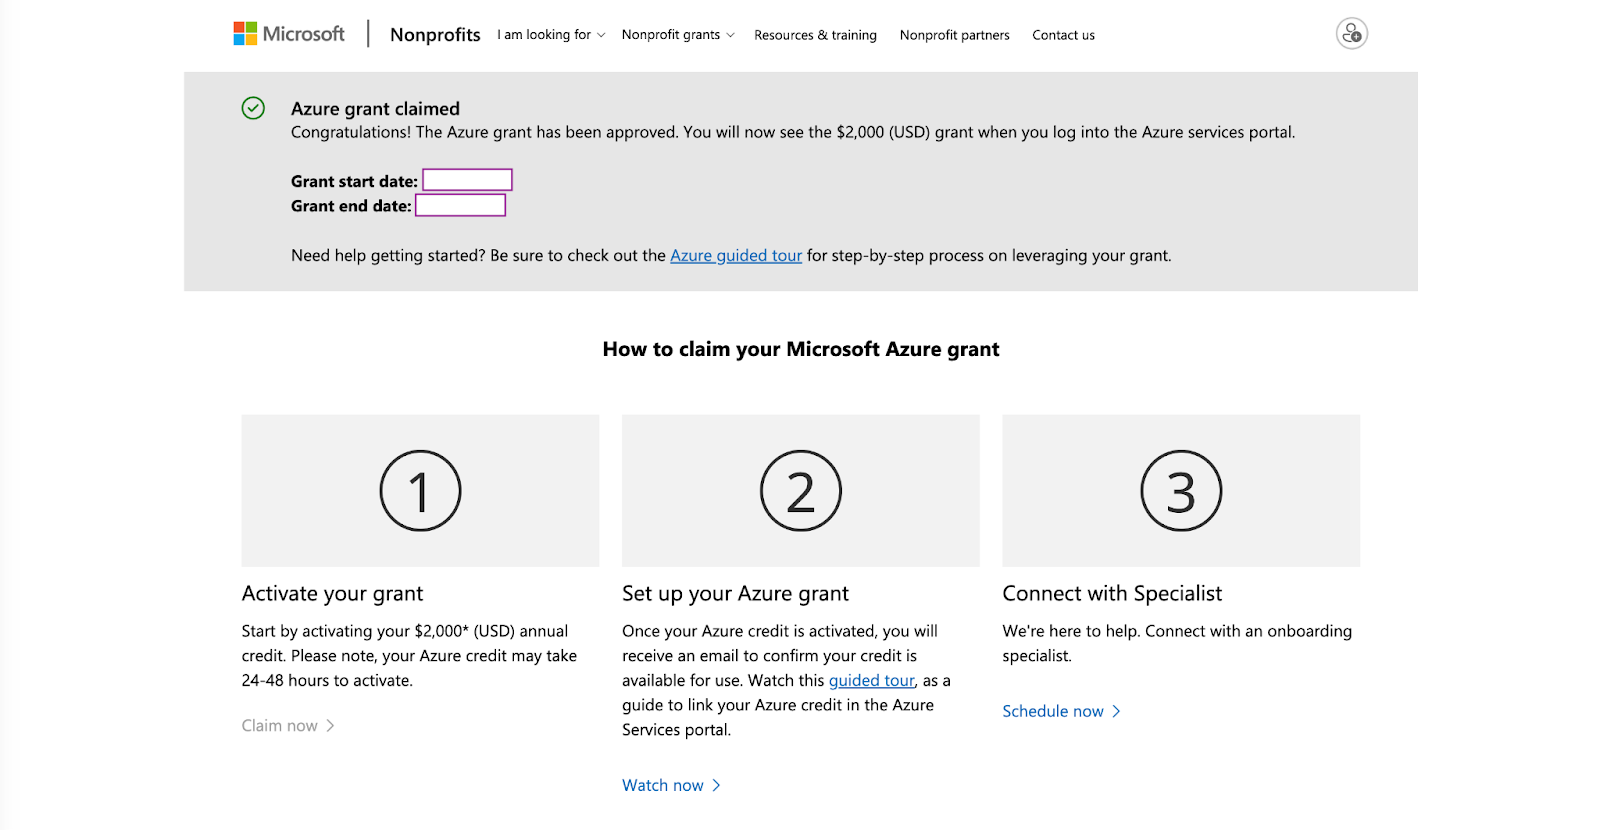Expand the Nonprofit grants menu

[678, 35]
